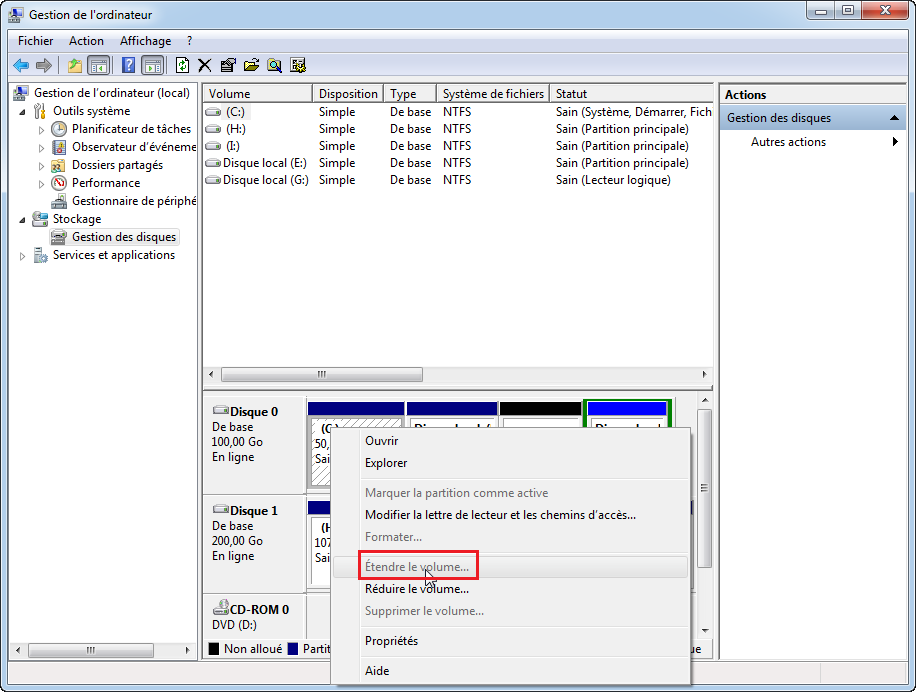Click the Up one level folder icon

75,65
